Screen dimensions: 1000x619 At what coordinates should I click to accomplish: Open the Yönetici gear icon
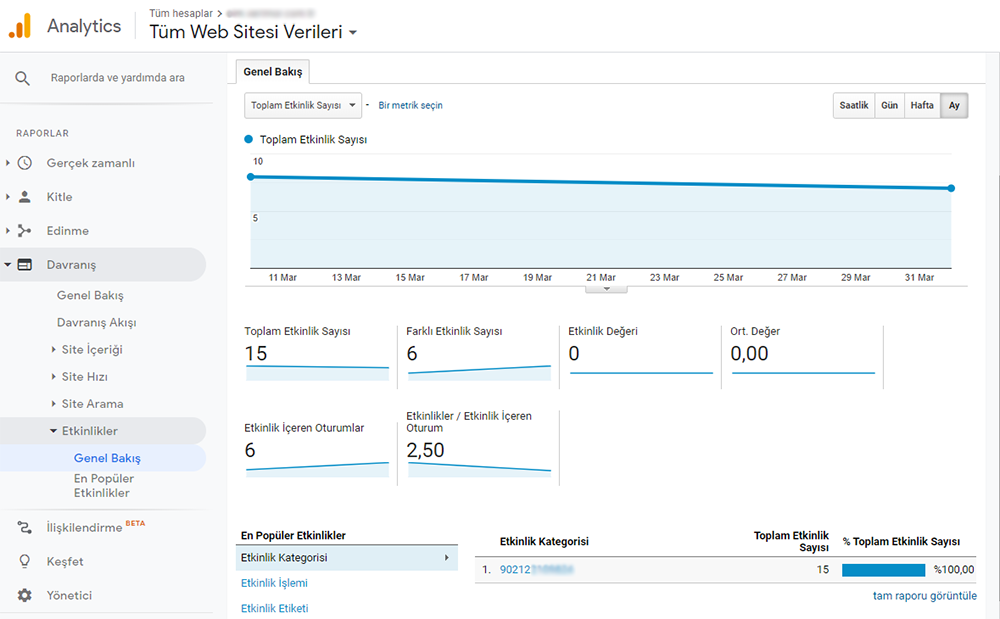pyautogui.click(x=26, y=595)
